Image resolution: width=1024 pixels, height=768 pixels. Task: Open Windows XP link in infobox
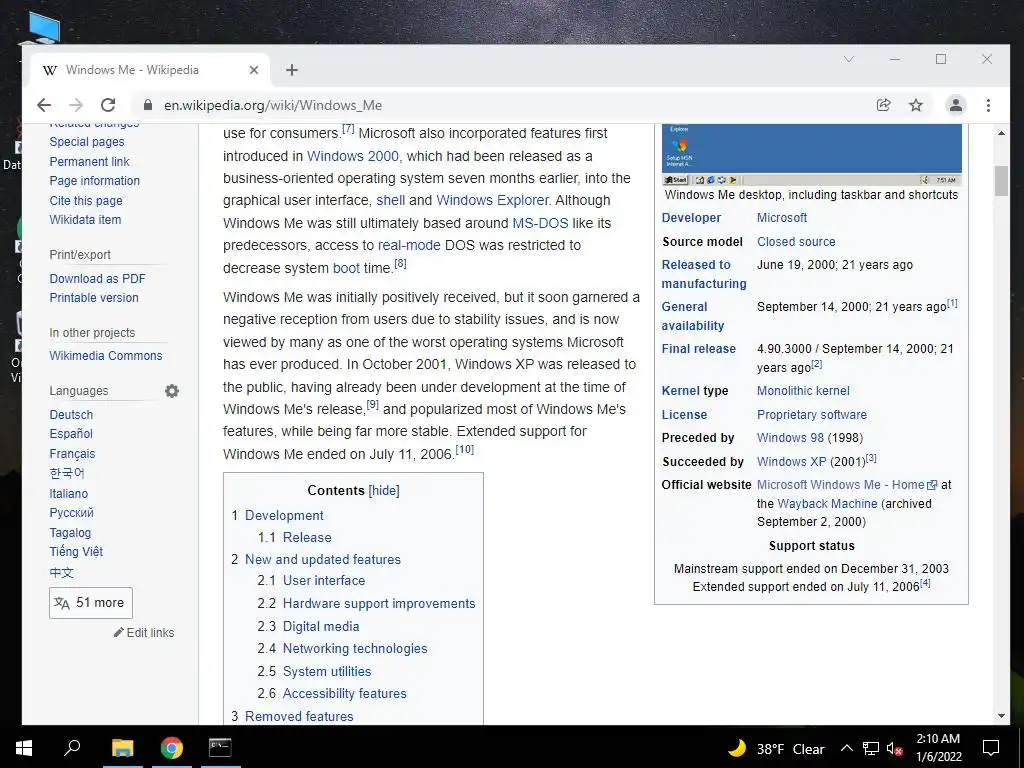click(x=792, y=462)
